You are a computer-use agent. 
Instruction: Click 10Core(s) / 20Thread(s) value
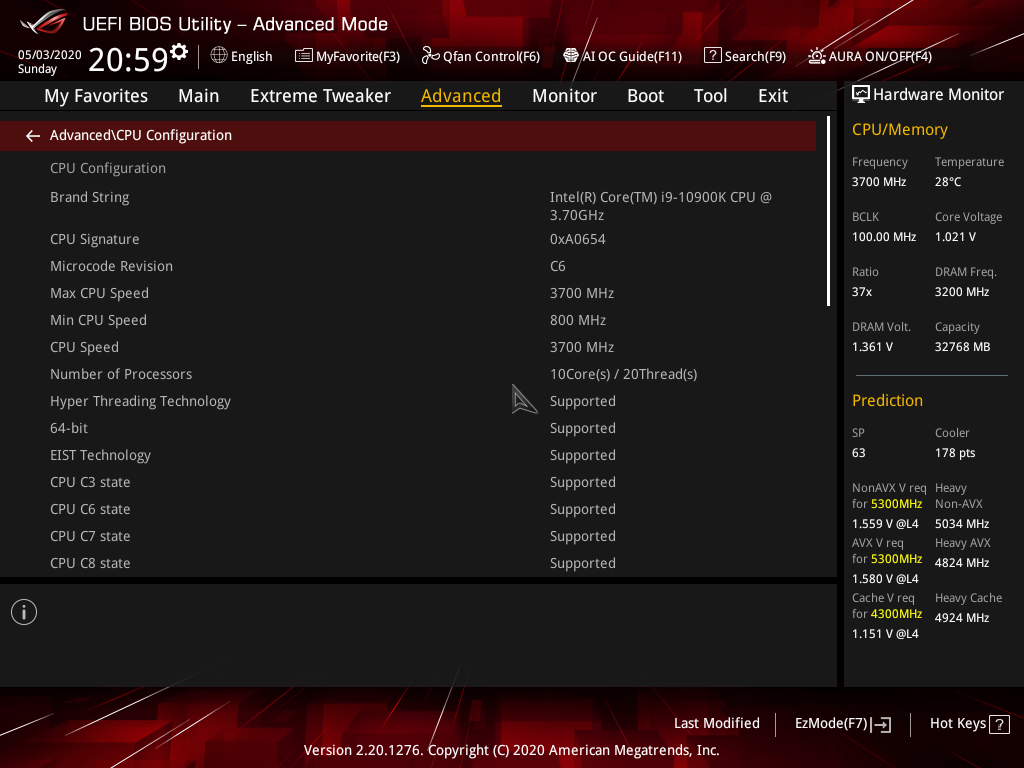coord(624,374)
